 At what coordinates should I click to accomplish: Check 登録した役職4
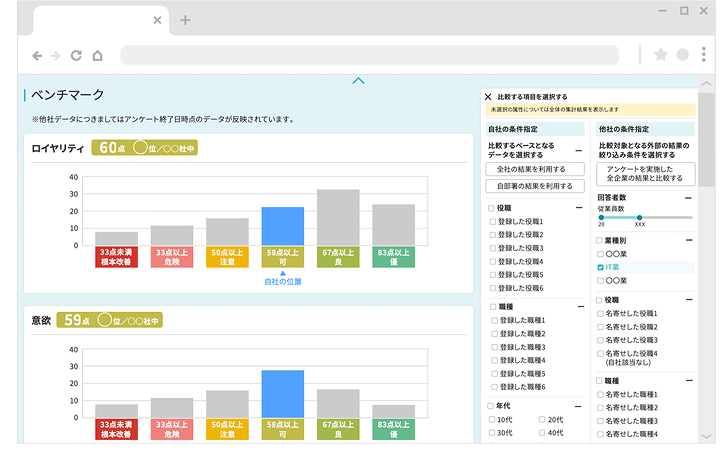pos(493,261)
